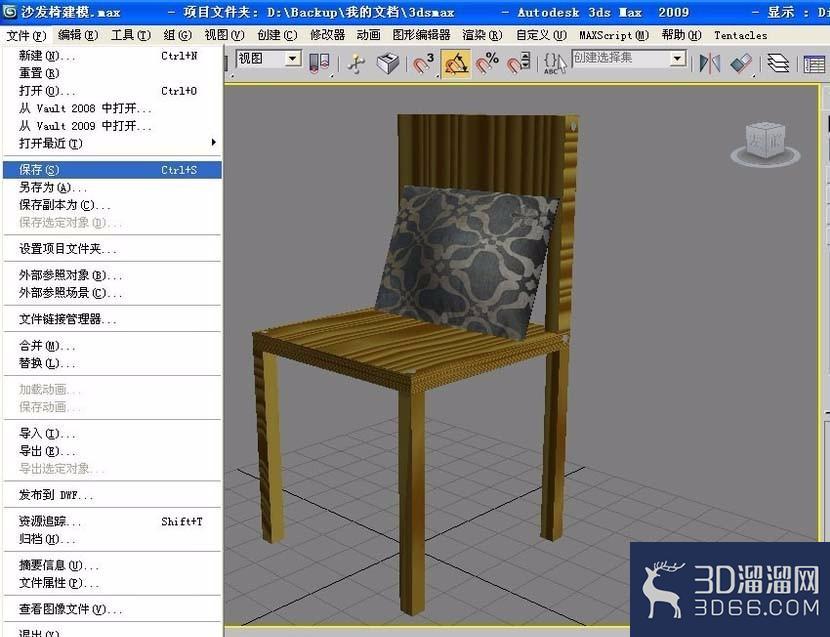
Task: Choose 导入(I) menu entry
Action: pos(112,433)
